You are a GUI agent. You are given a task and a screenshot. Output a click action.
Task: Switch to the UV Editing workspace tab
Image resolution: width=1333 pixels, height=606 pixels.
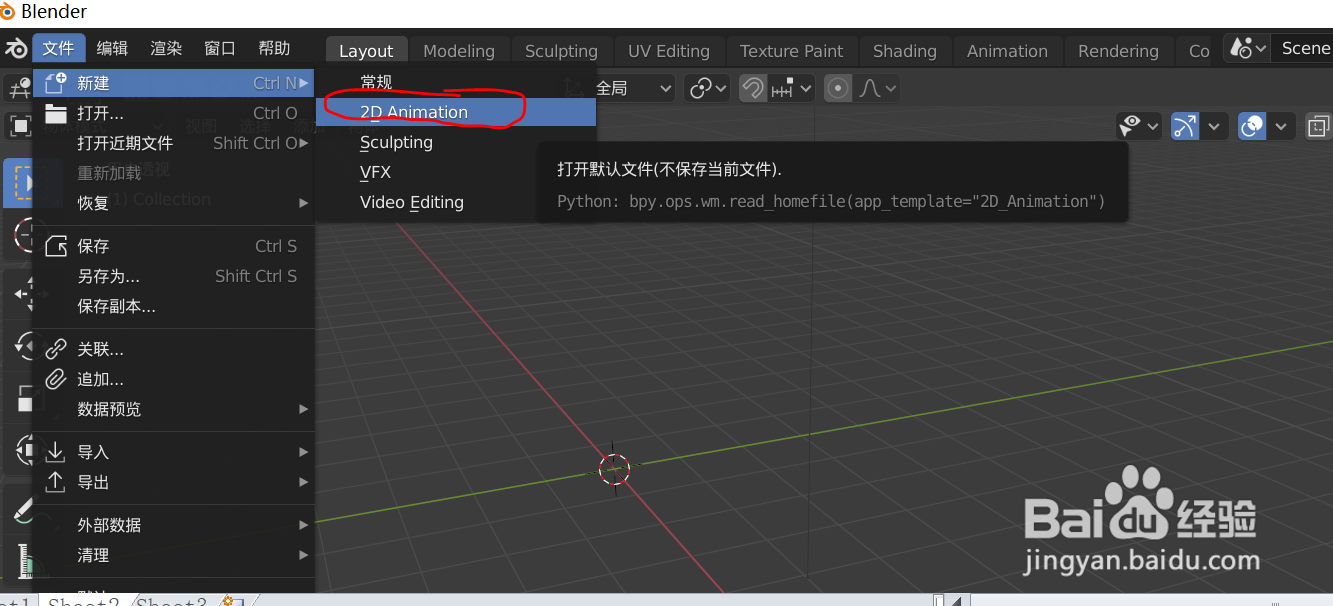tap(669, 50)
